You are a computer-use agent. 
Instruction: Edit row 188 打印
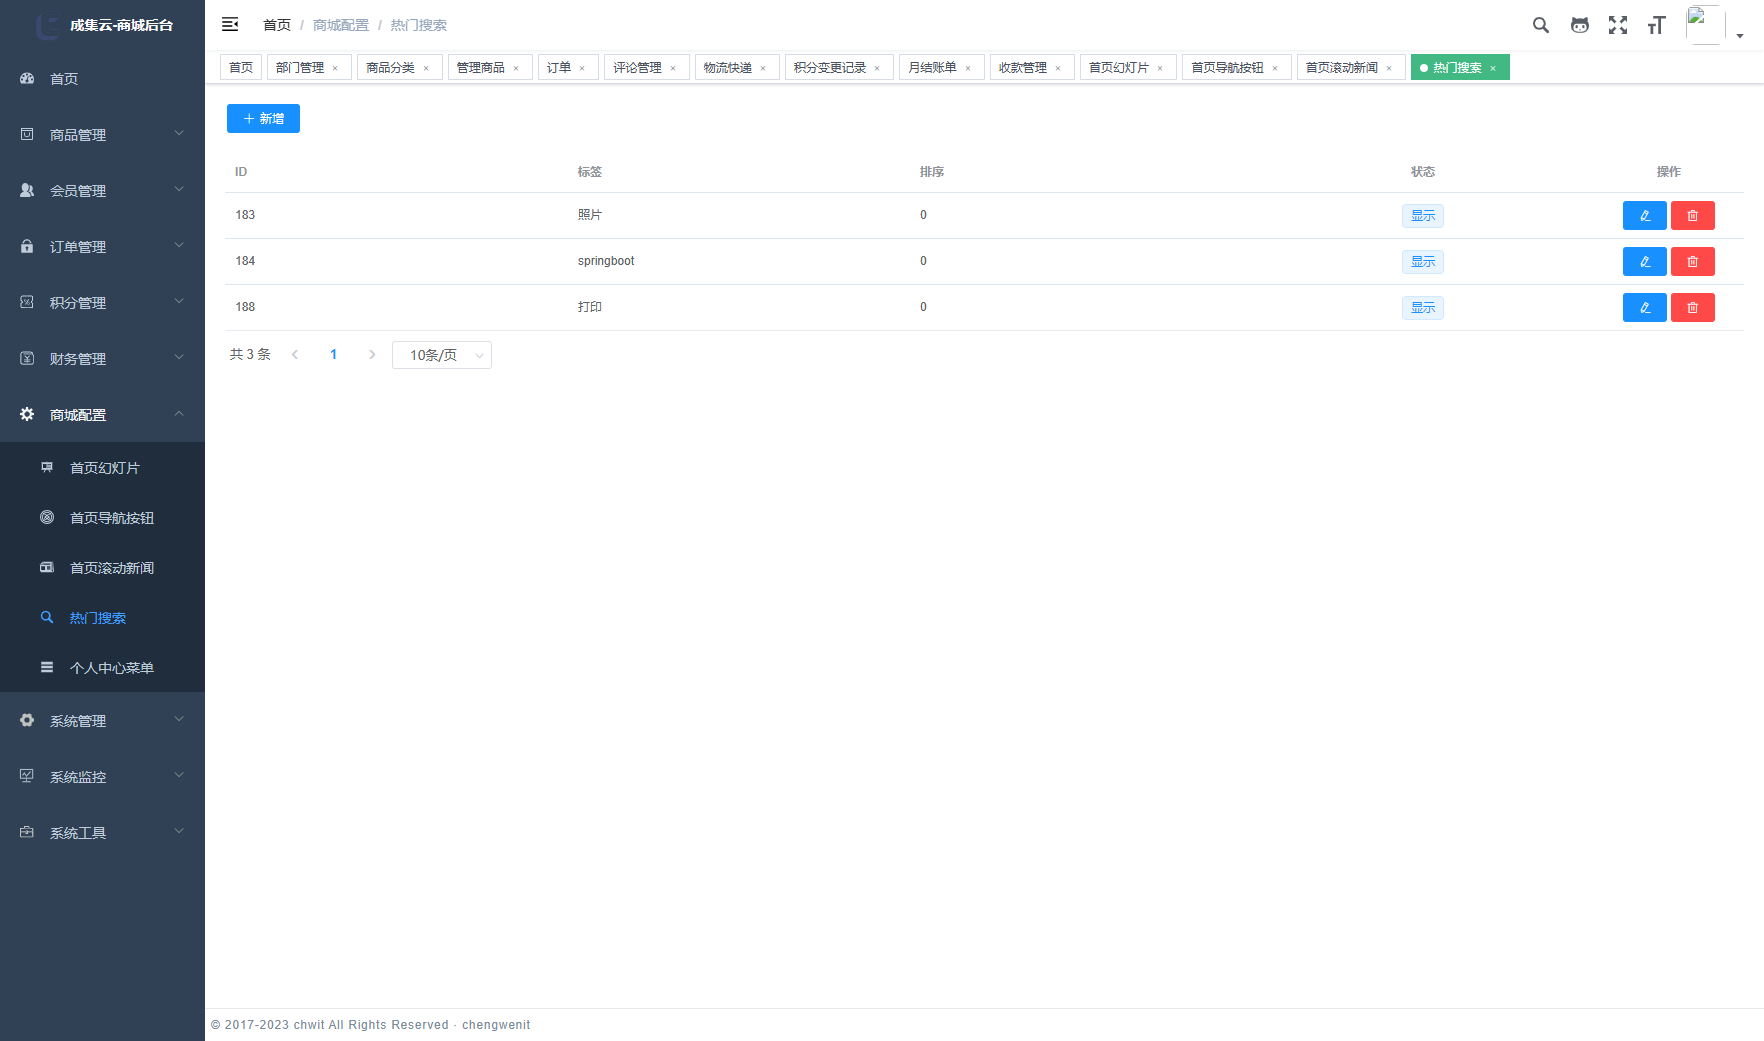tap(1644, 308)
